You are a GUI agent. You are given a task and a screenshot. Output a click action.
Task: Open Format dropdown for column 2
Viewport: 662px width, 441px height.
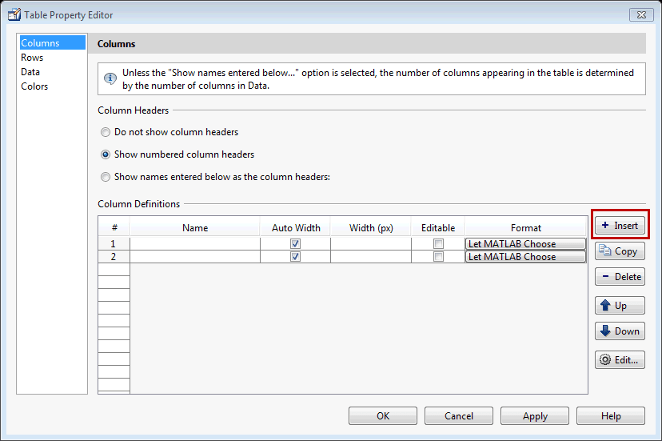[x=525, y=257]
